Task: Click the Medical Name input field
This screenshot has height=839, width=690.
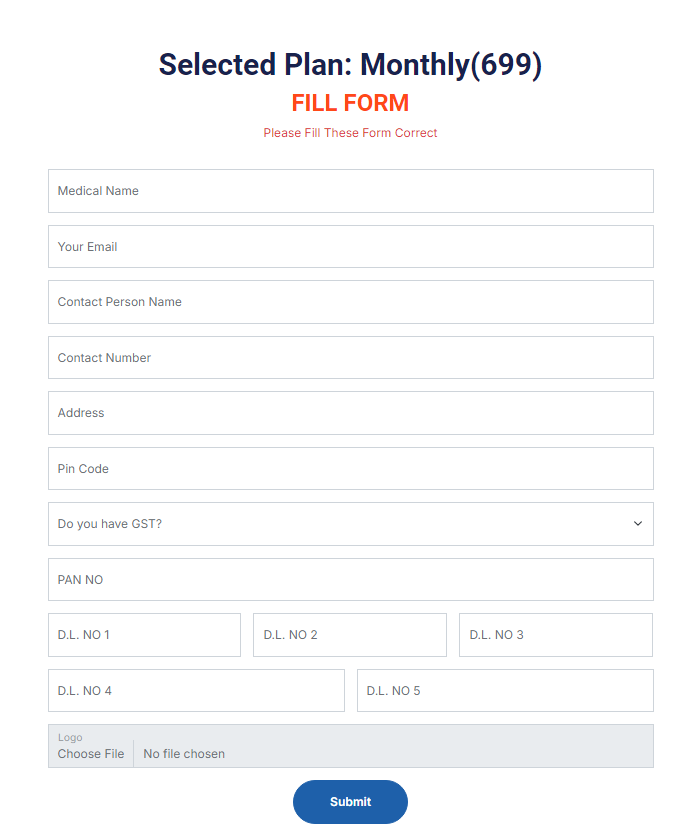Action: tap(350, 191)
